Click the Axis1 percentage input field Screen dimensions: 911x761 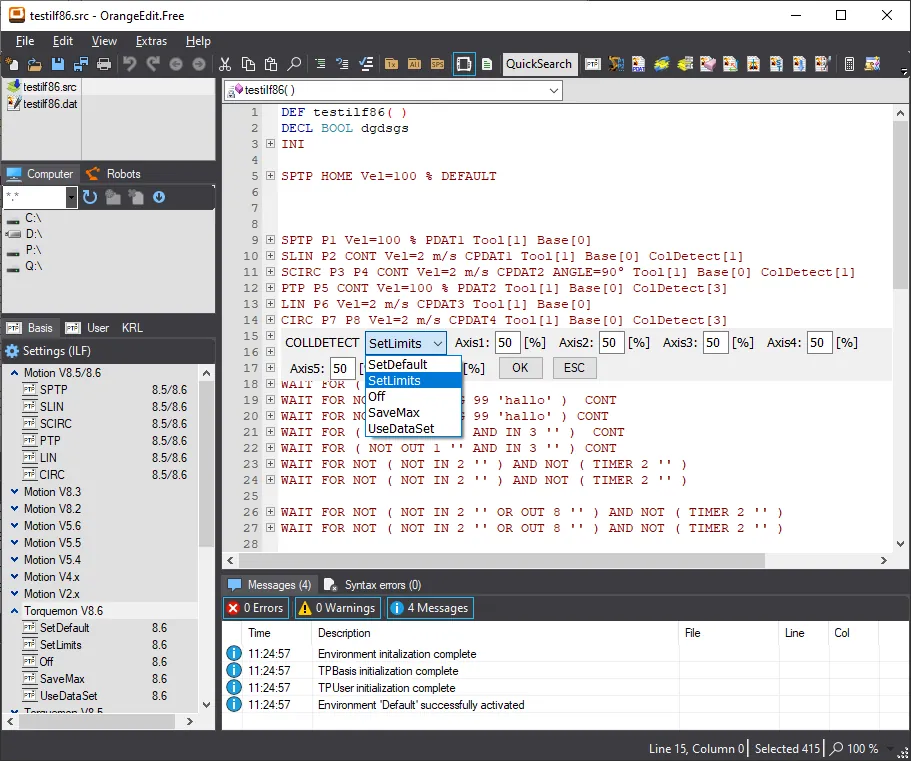pyautogui.click(x=507, y=343)
